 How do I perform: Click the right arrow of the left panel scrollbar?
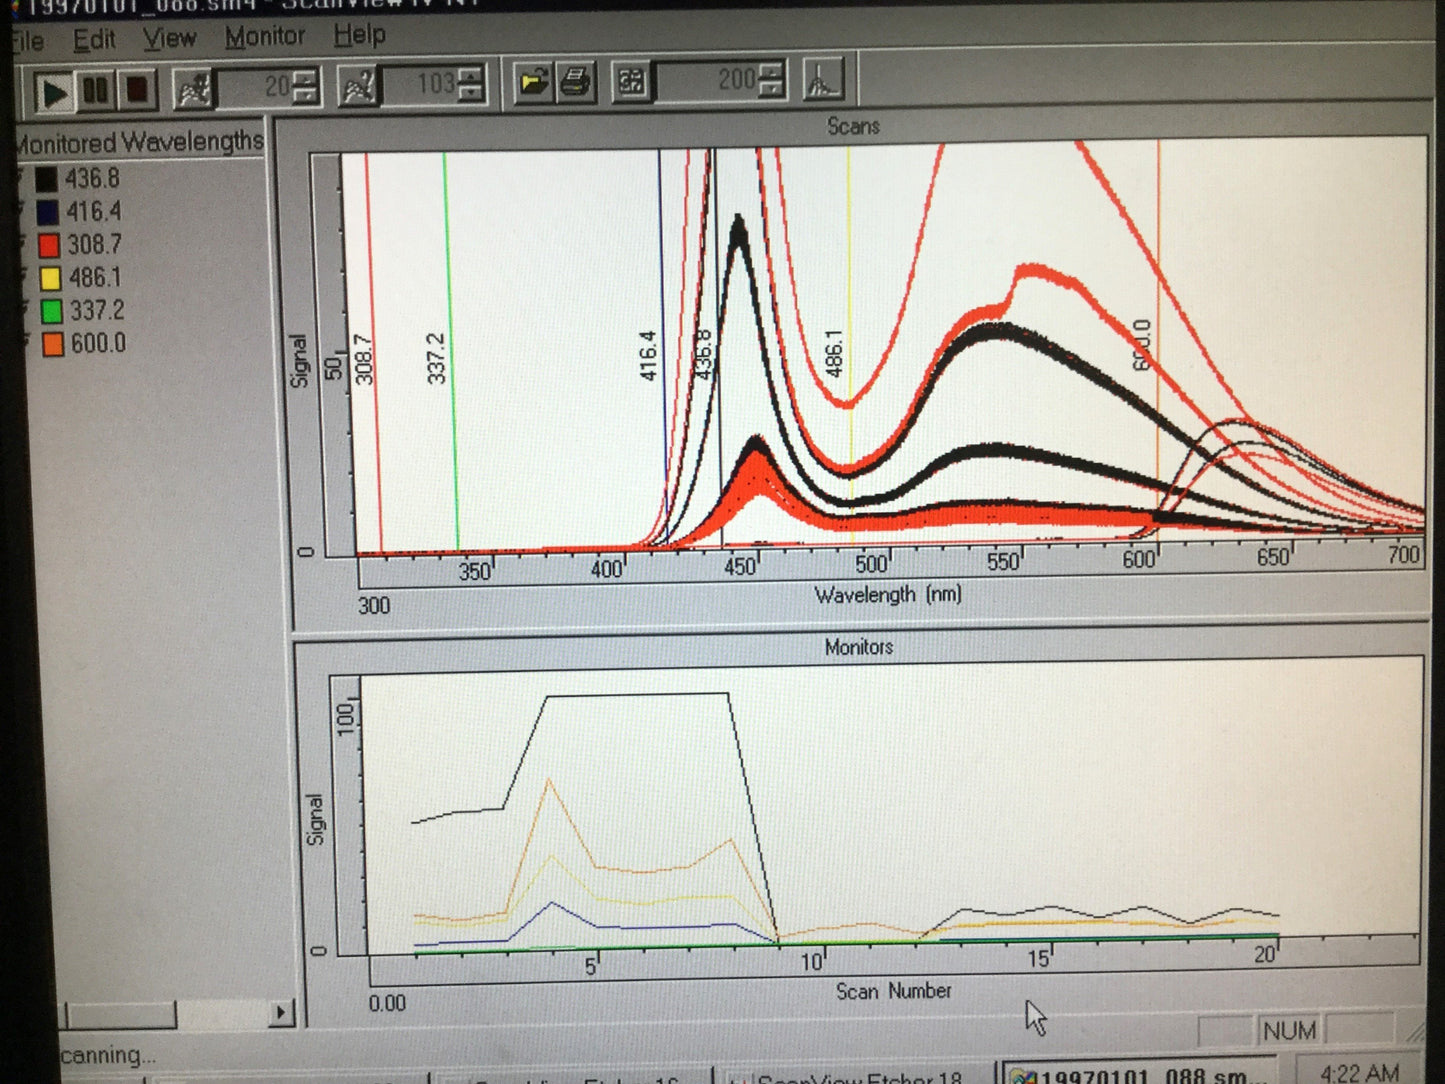[x=281, y=1013]
